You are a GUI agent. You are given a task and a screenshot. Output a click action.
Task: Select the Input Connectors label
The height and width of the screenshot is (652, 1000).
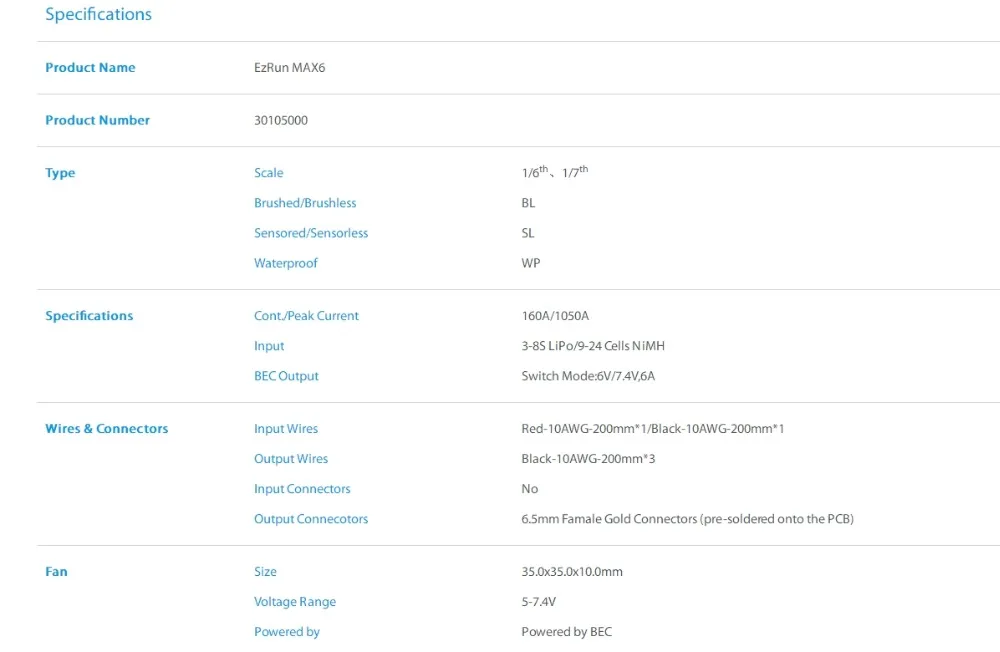pyautogui.click(x=302, y=489)
